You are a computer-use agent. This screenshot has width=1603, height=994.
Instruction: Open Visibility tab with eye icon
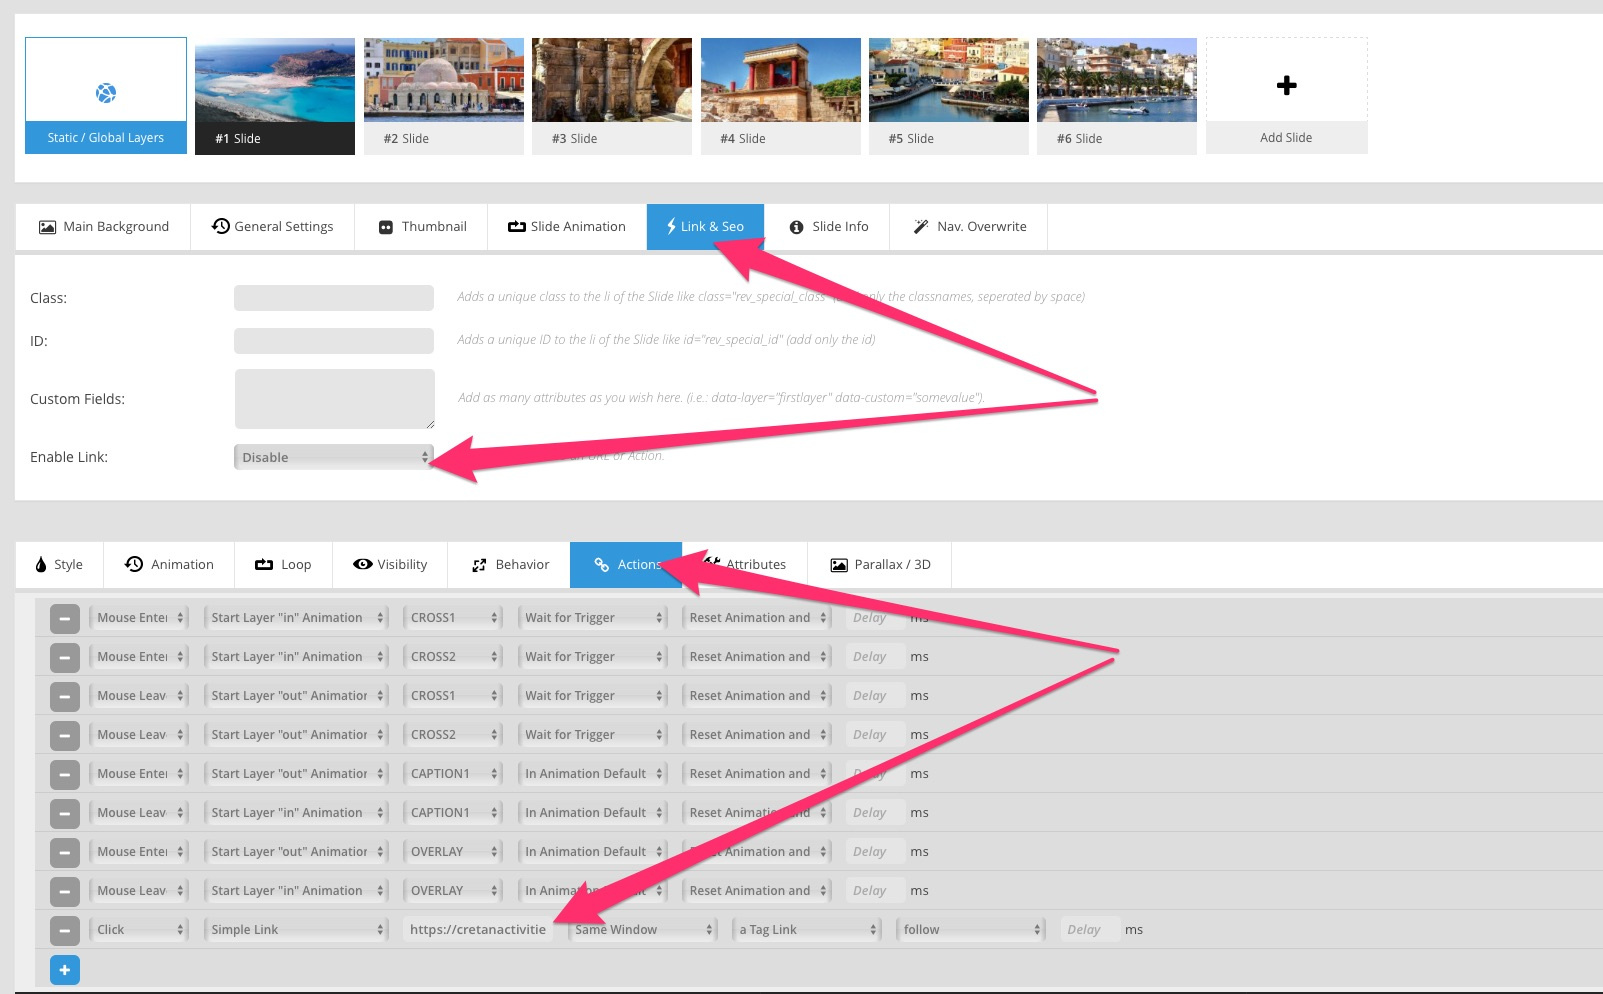[x=390, y=564]
